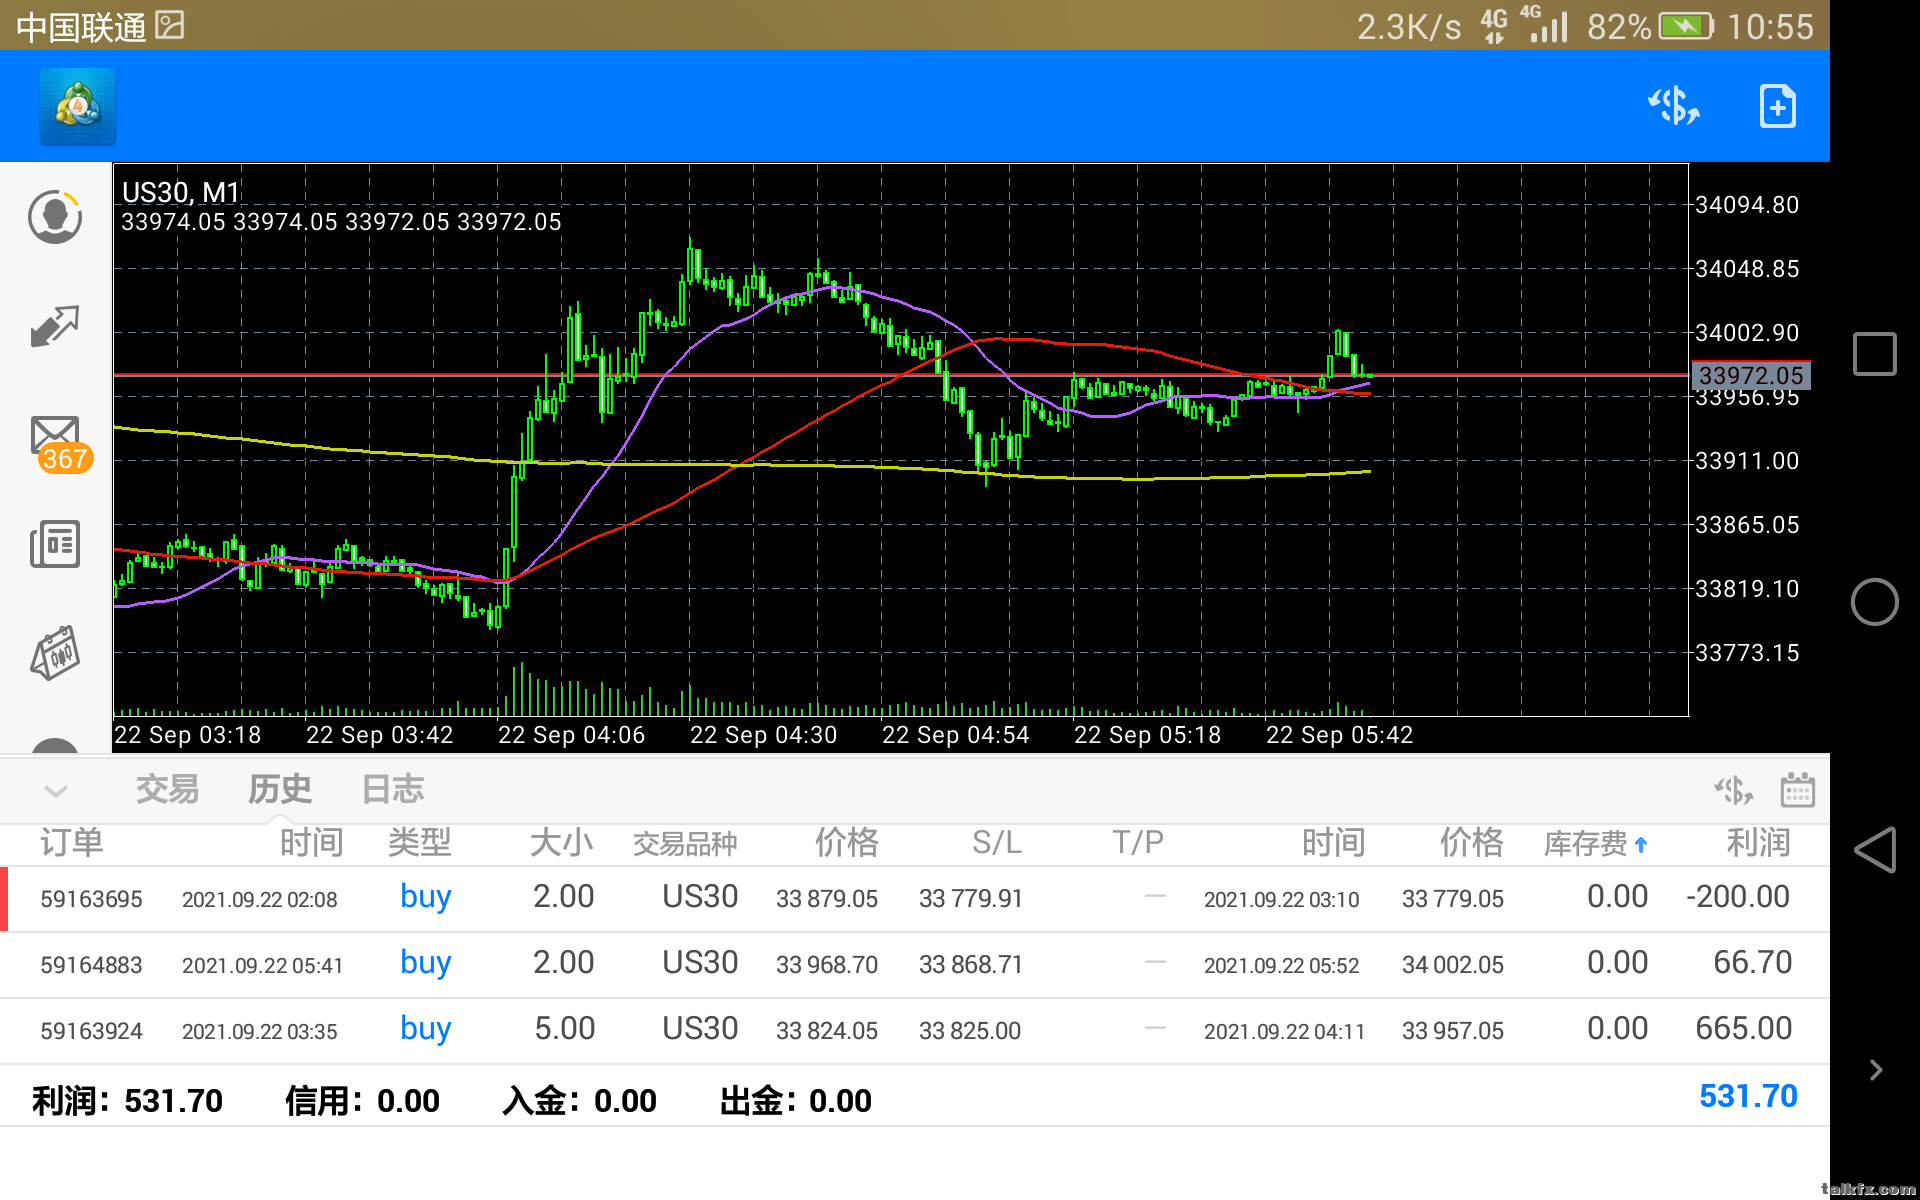1920x1200 pixels.
Task: Sort history by T/P column
Action: coord(1138,843)
